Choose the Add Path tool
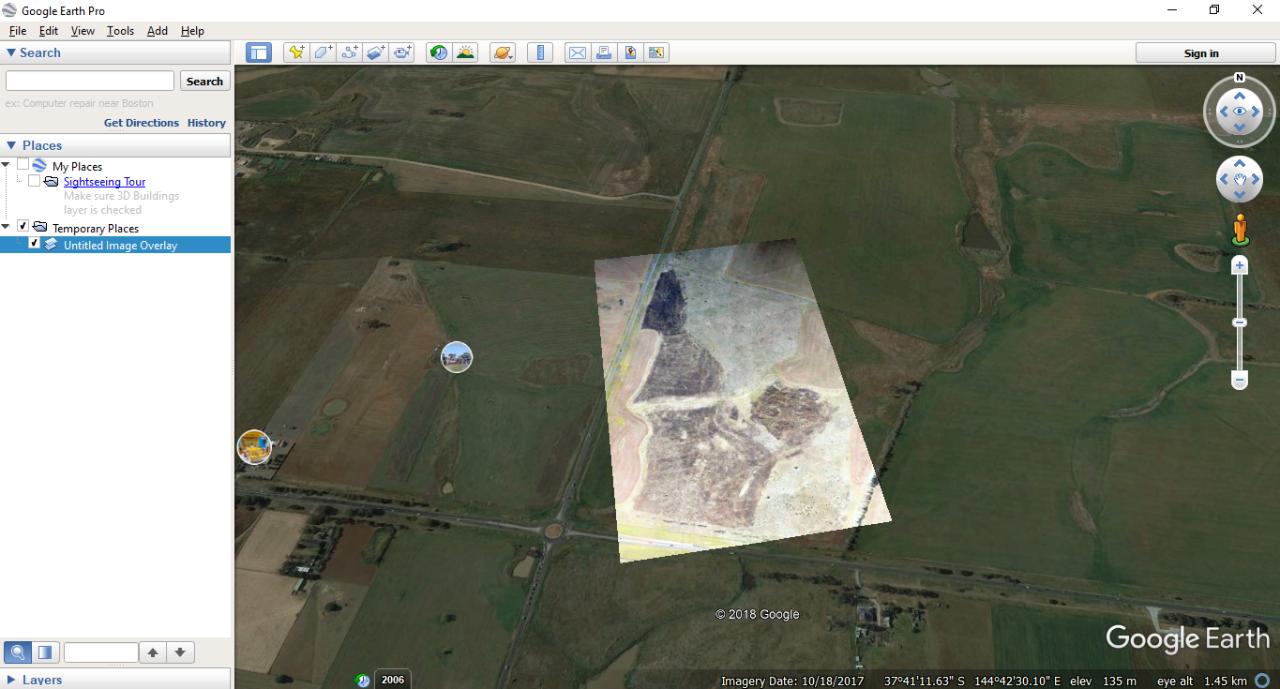 click(350, 53)
